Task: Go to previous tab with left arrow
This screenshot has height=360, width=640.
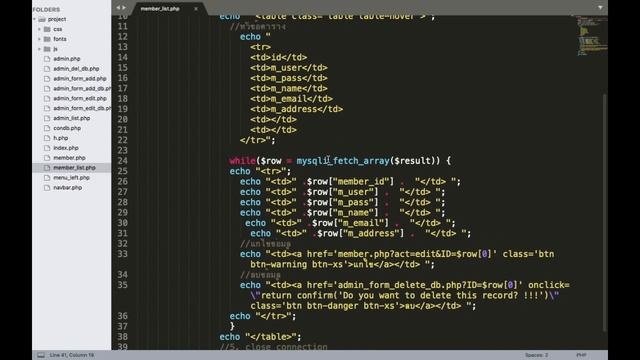Action: [x=118, y=8]
